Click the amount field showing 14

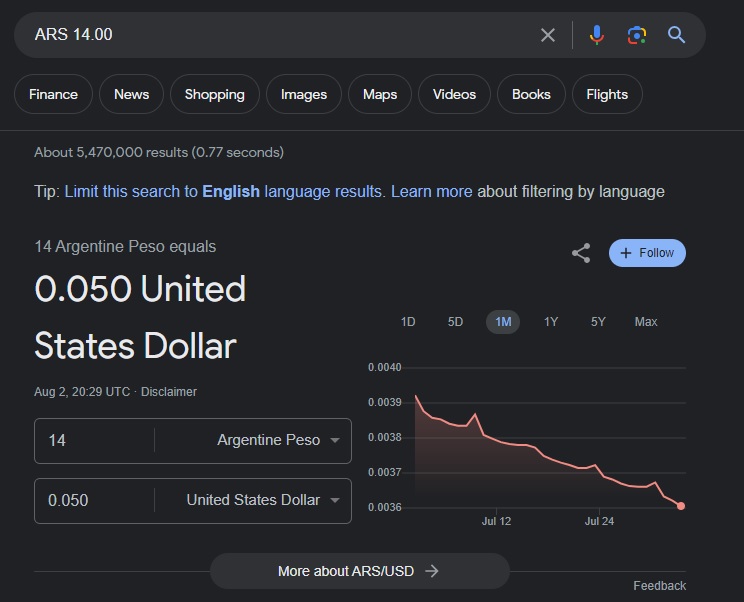coord(95,440)
